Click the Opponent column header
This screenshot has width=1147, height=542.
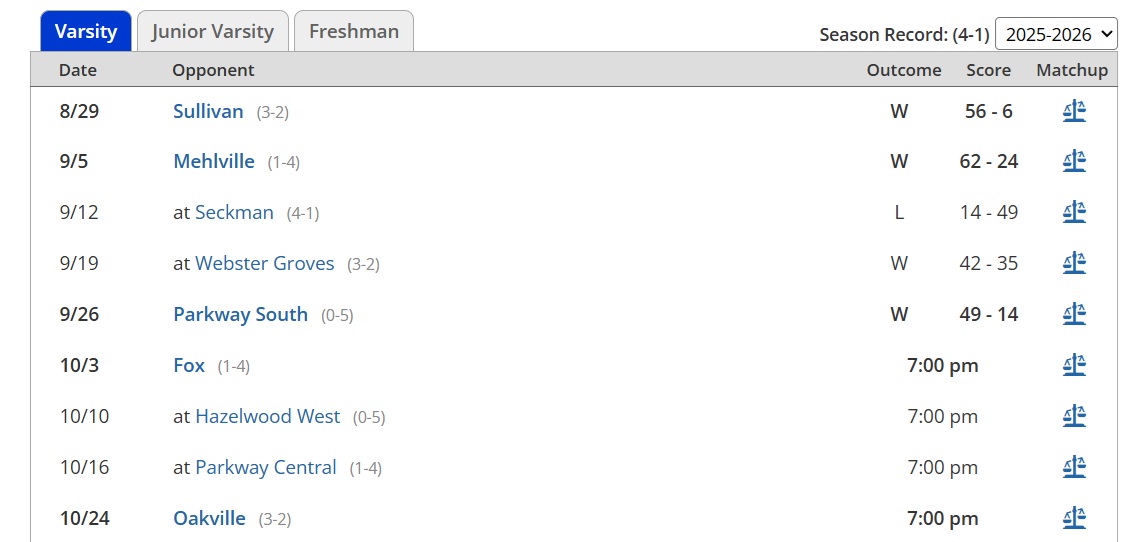pyautogui.click(x=213, y=70)
